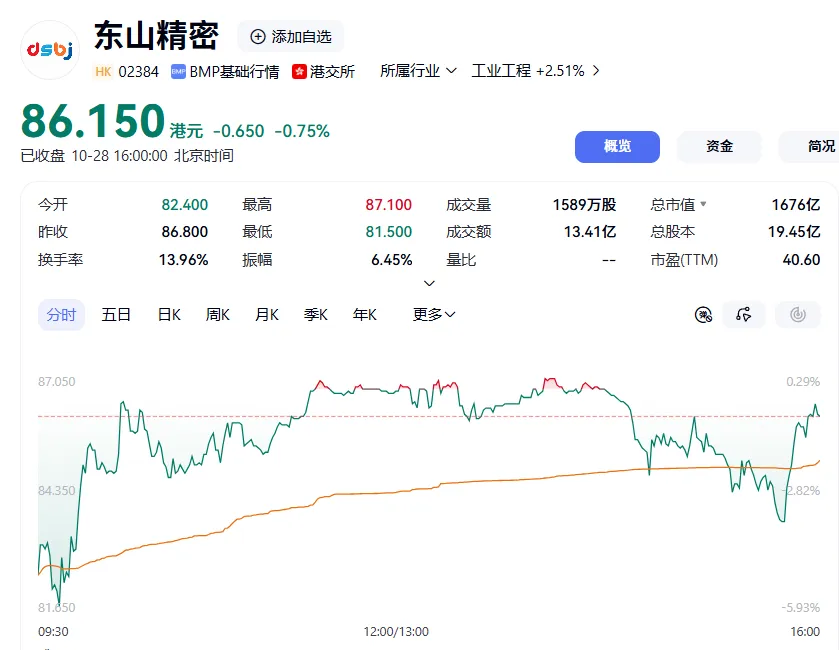Viewport: 839px width, 650px height.
Task: Click the 已收盘 10-28 16:00:00 status text
Action: tap(127, 156)
